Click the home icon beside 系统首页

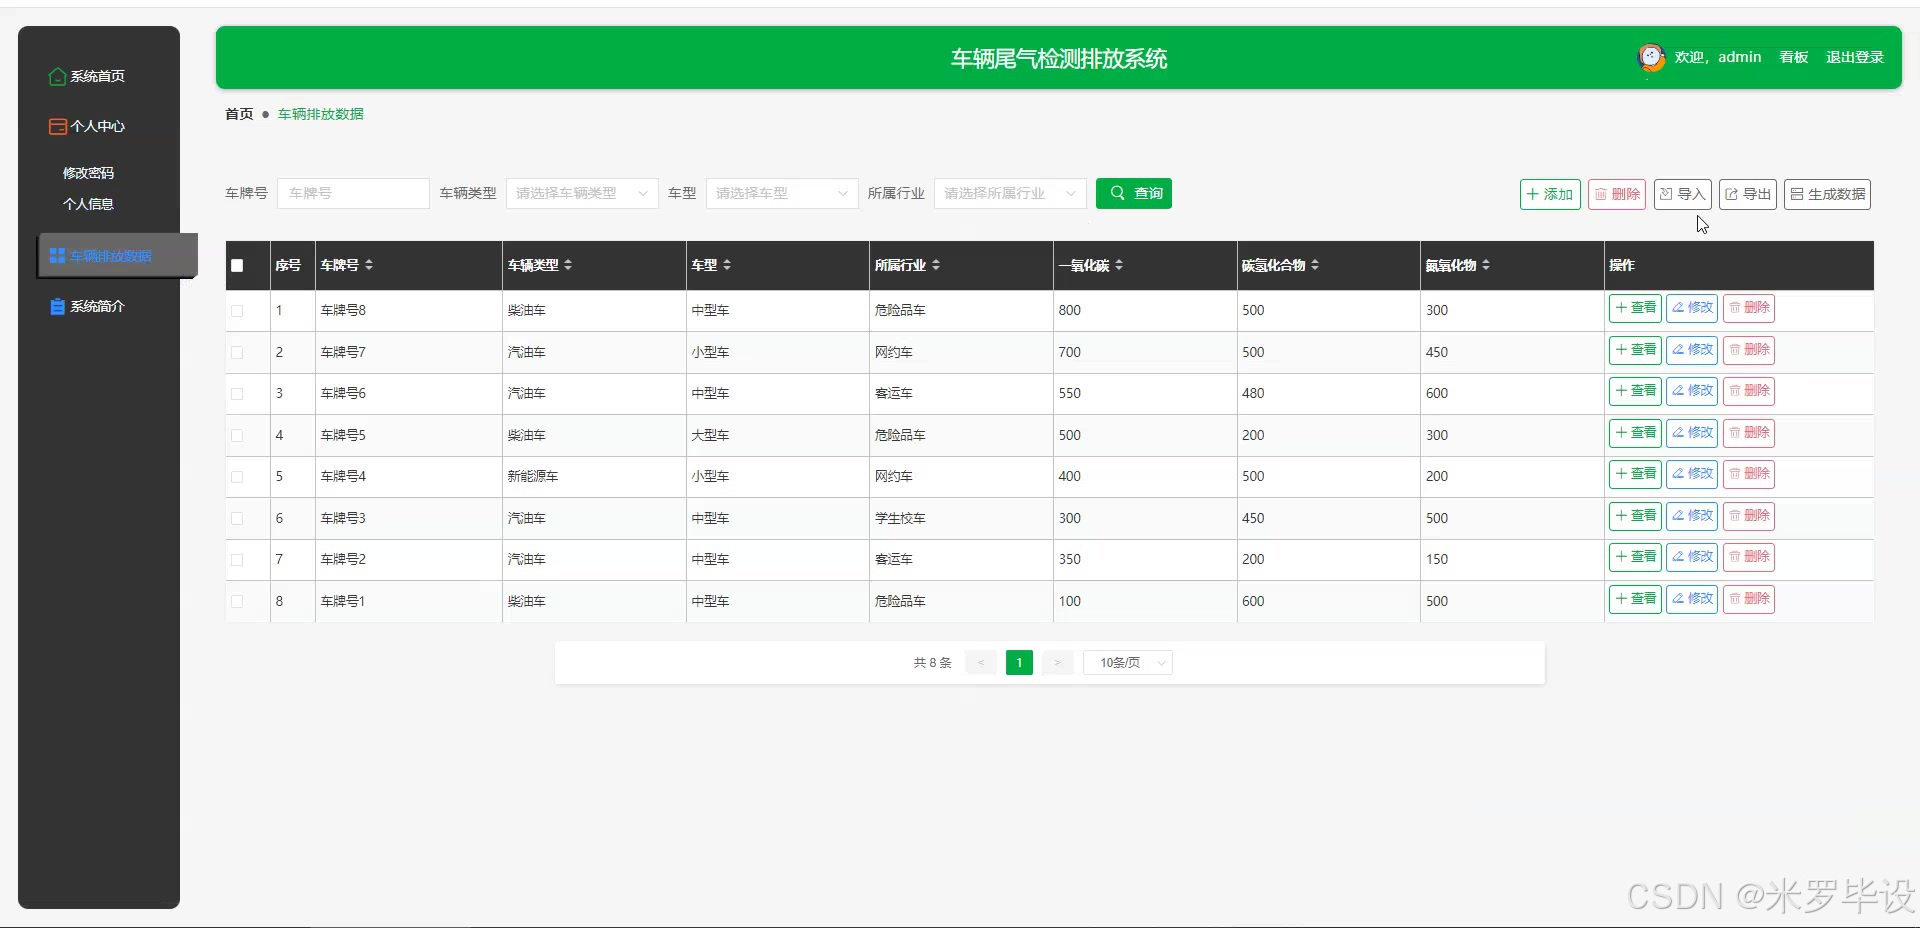[x=58, y=77]
